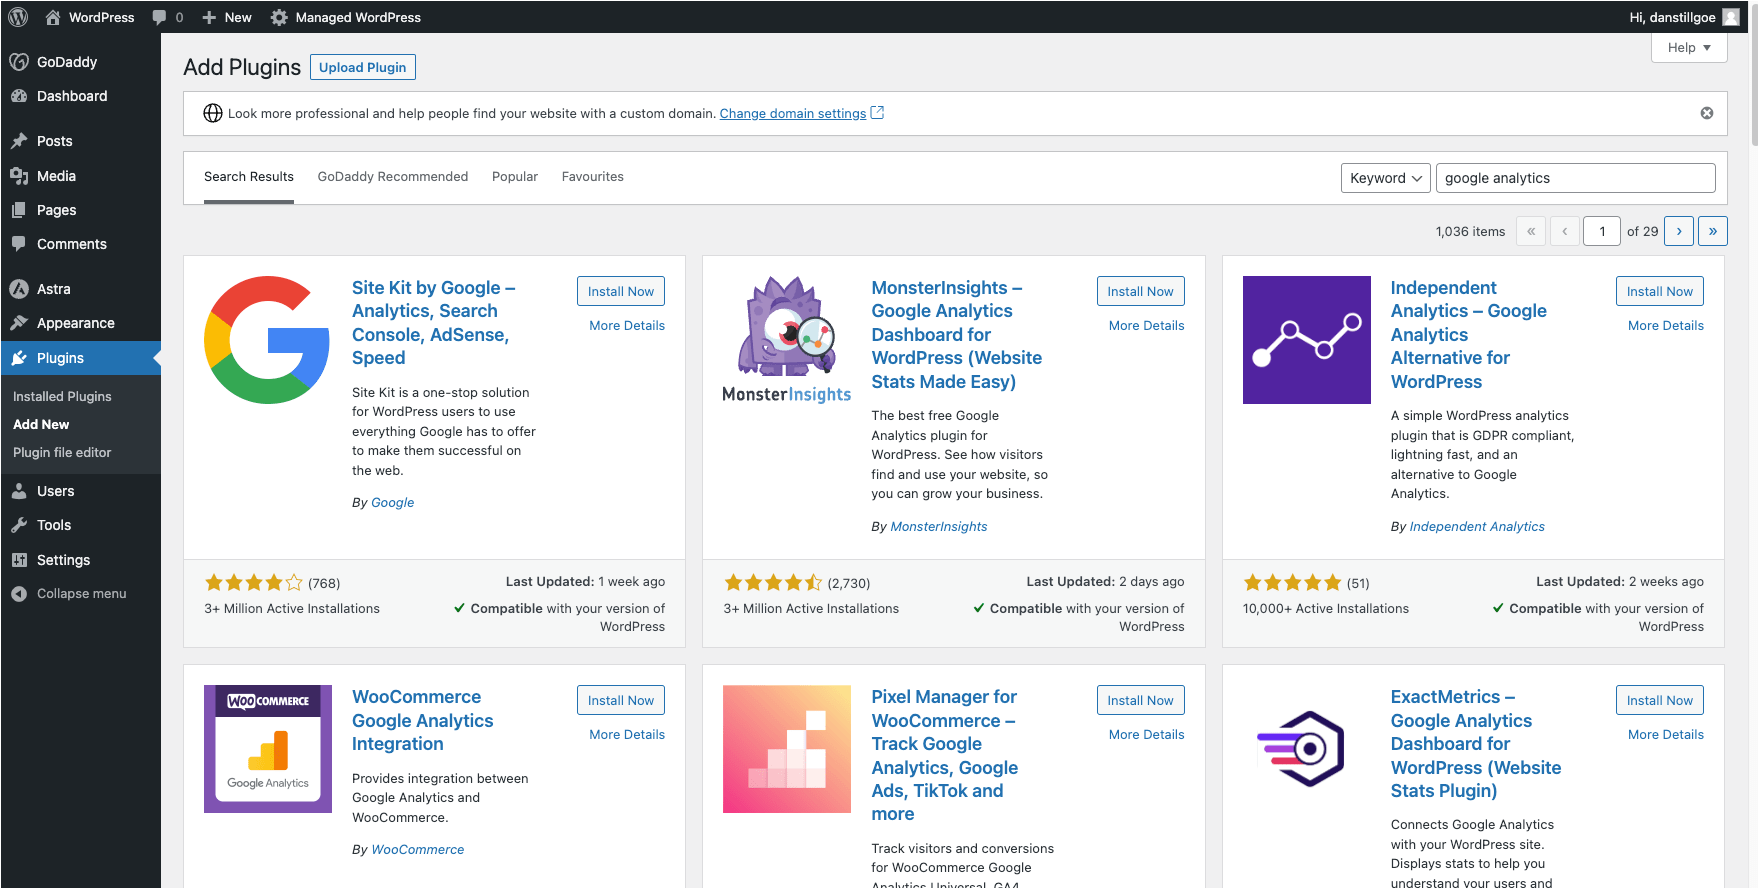Click the plugin search field with google analytics

click(x=1575, y=178)
